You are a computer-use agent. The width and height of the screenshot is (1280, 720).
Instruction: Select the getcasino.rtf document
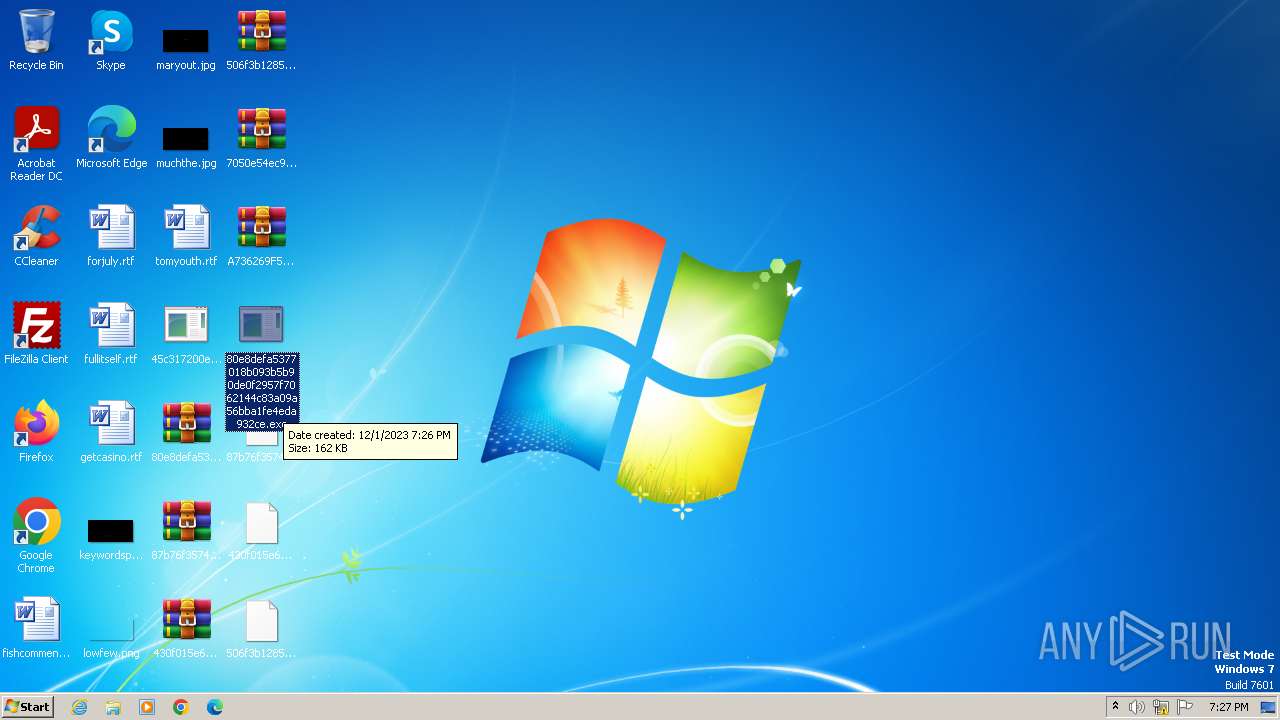[x=111, y=432]
